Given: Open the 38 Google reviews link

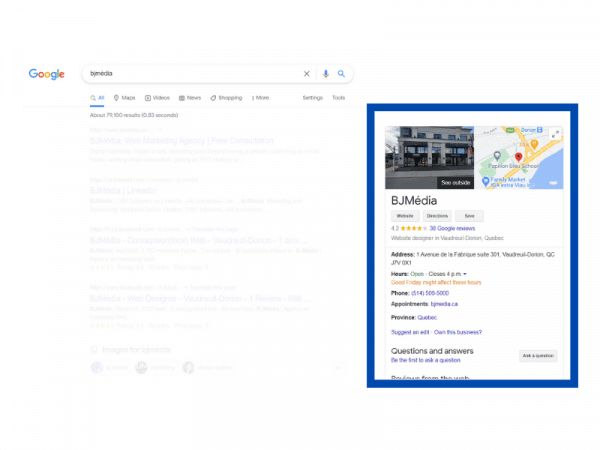Looking at the screenshot, I should click(452, 228).
